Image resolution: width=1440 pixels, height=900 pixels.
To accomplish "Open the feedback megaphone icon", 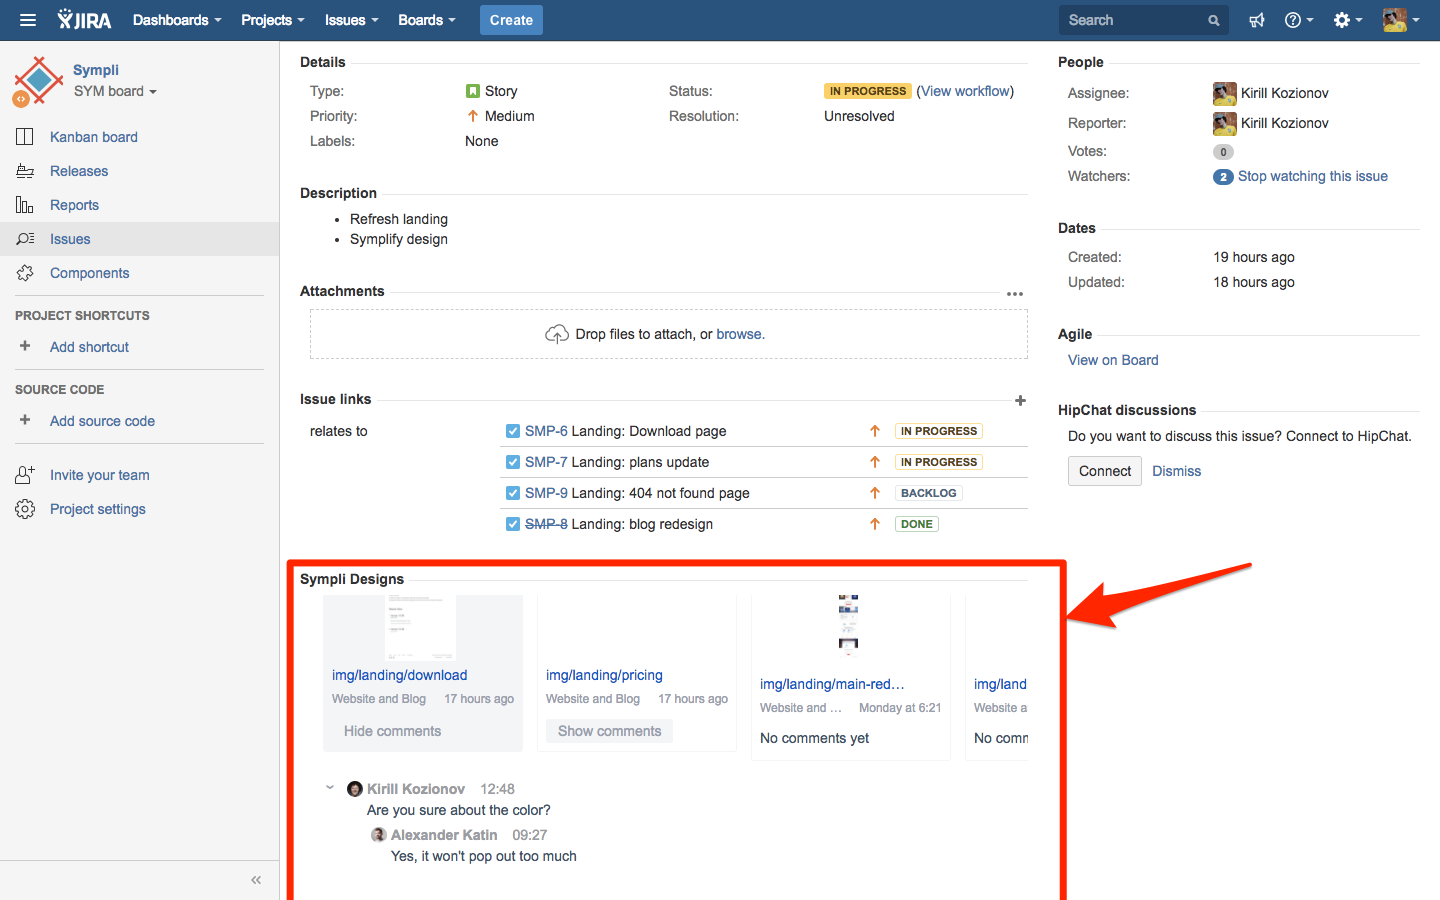I will pyautogui.click(x=1257, y=20).
